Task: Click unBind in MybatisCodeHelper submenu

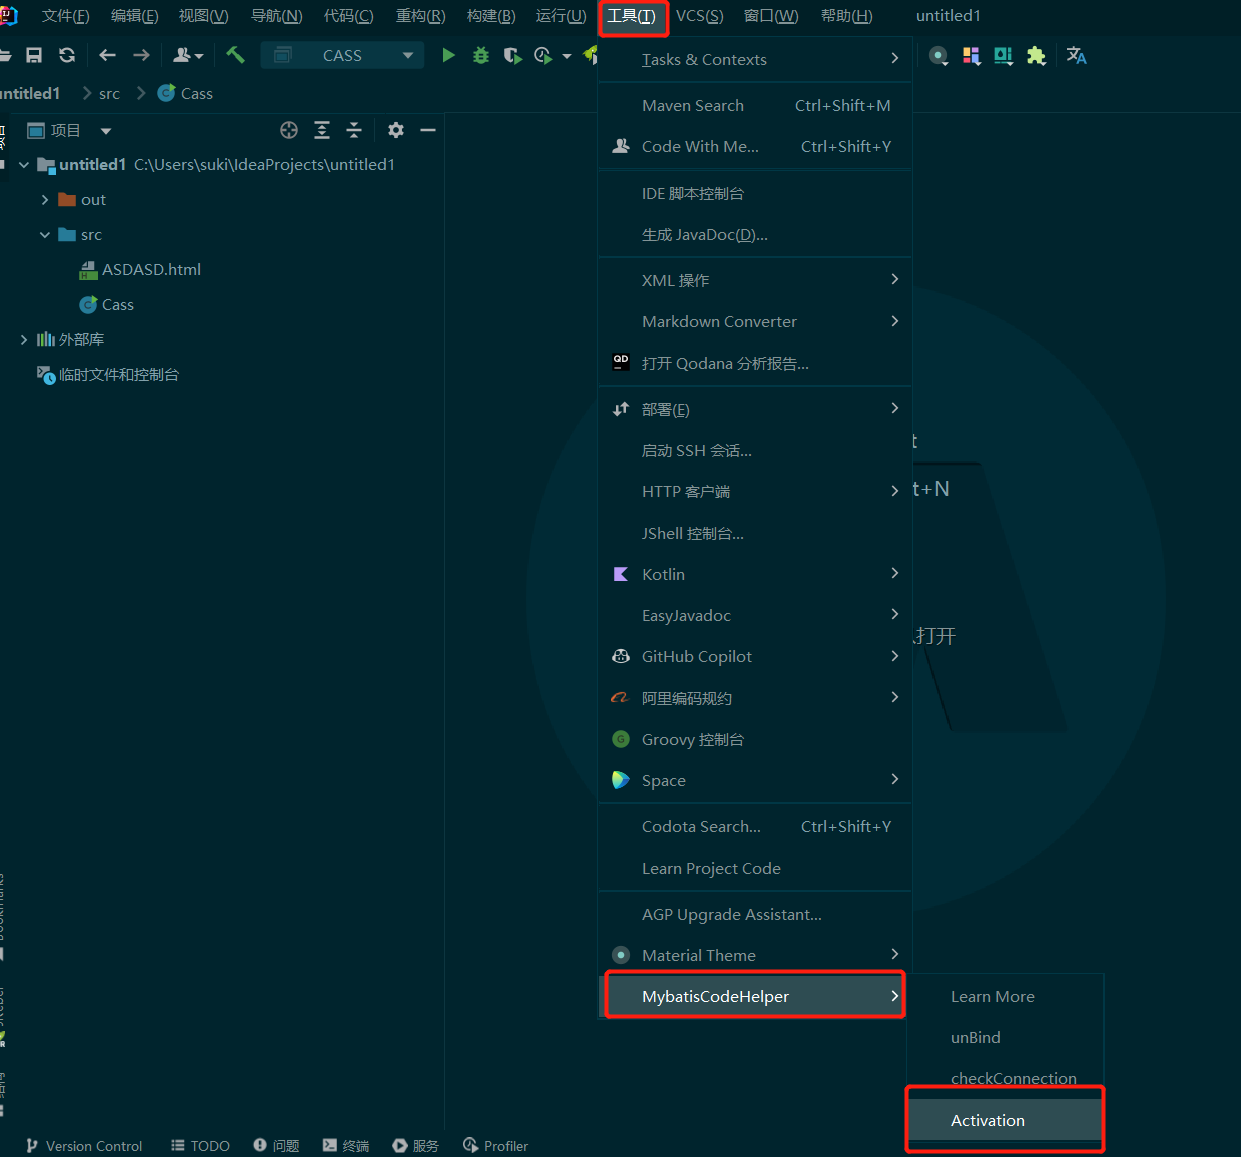Action: click(1005, 1037)
